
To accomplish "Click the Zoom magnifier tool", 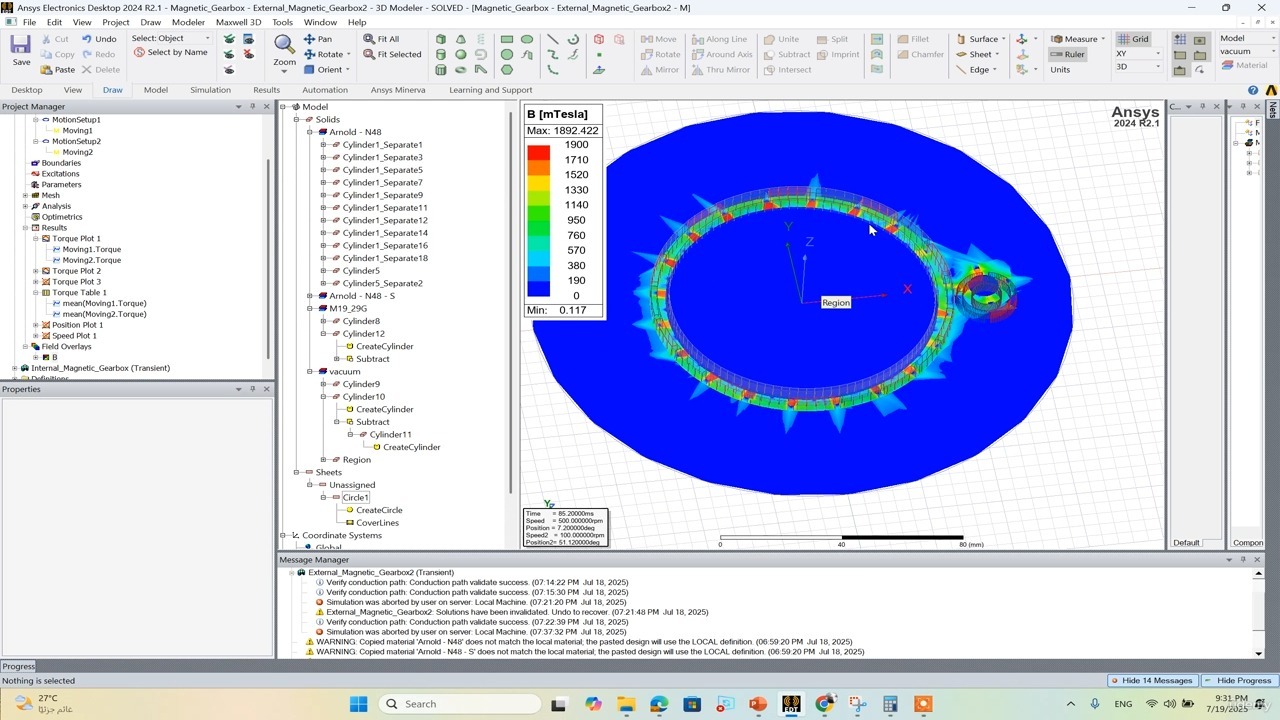I will pyautogui.click(x=284, y=45).
